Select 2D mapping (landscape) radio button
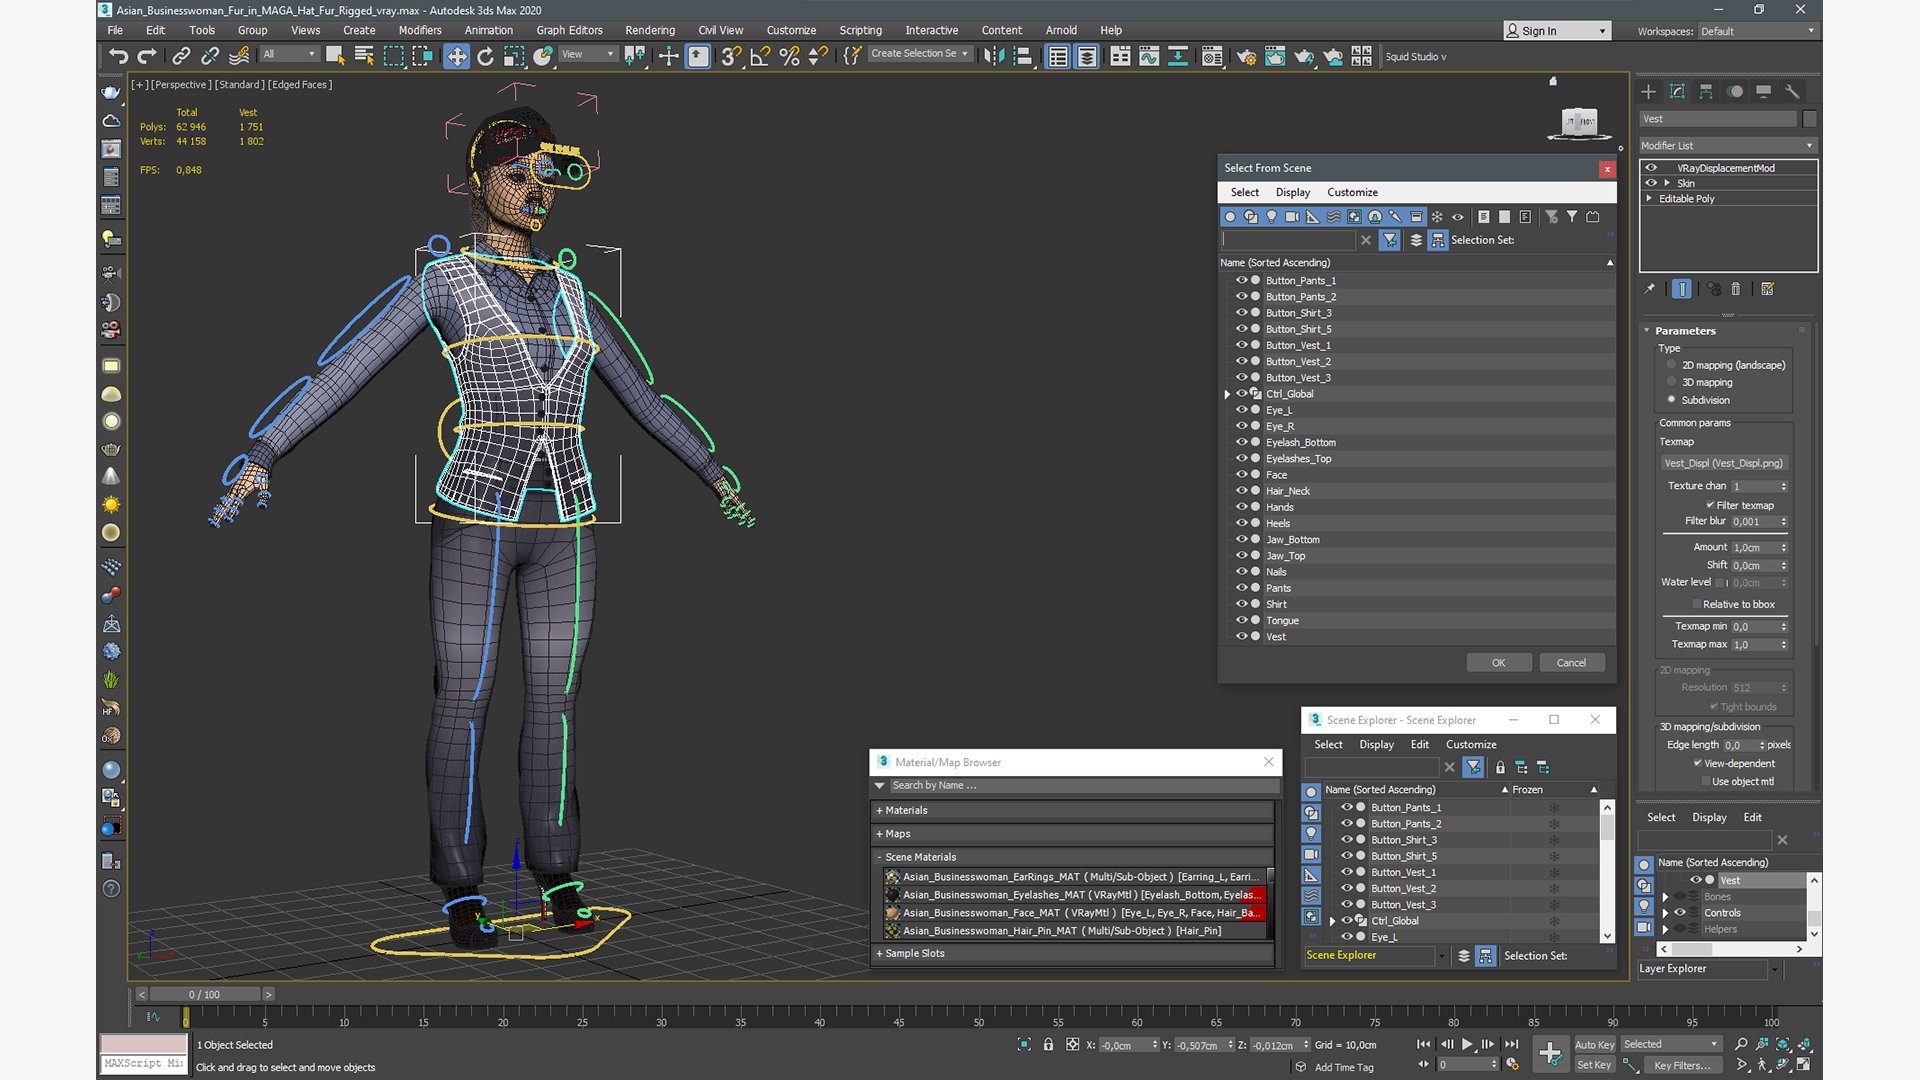1920x1080 pixels. pyautogui.click(x=1671, y=365)
